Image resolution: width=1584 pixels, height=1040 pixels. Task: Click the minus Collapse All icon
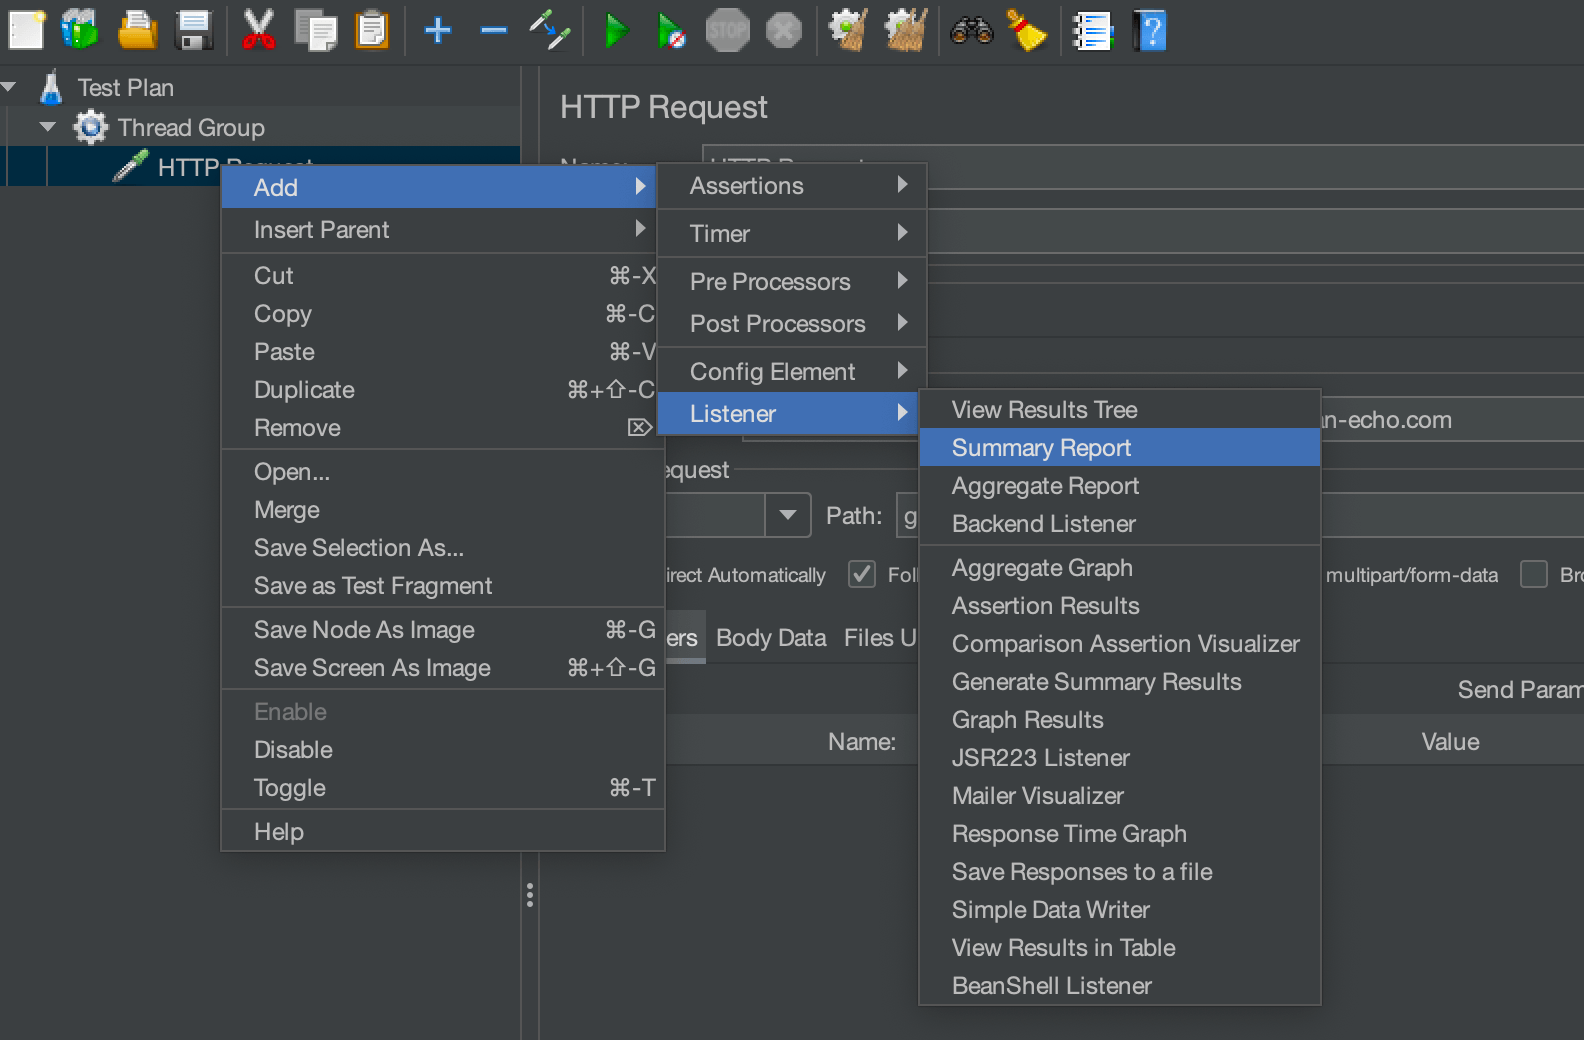point(494,30)
